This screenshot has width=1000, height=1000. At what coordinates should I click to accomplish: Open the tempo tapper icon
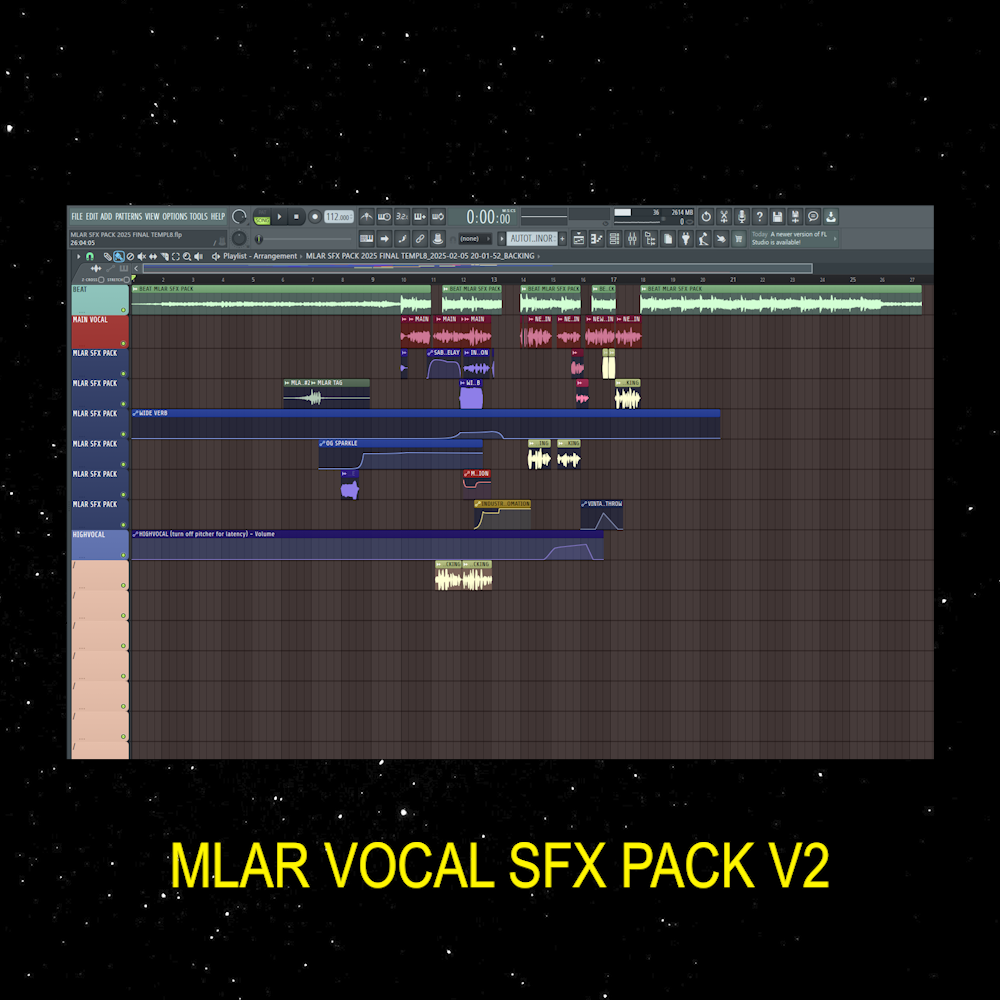tap(703, 239)
